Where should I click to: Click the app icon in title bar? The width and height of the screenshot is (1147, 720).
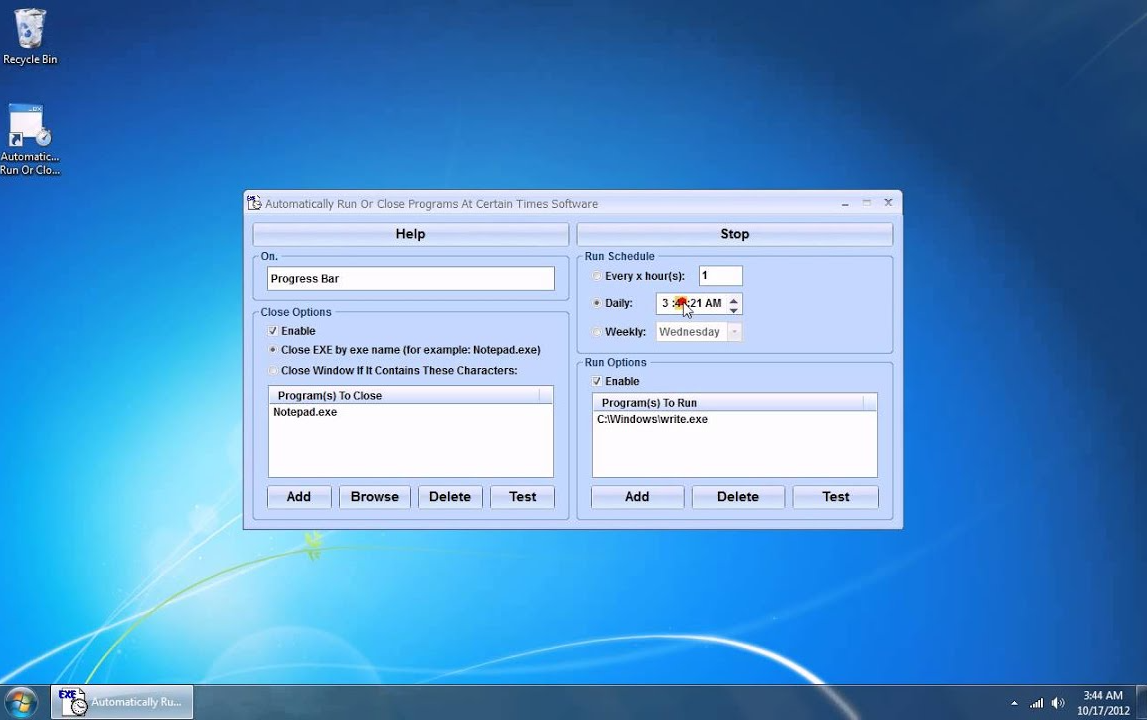[x=255, y=203]
